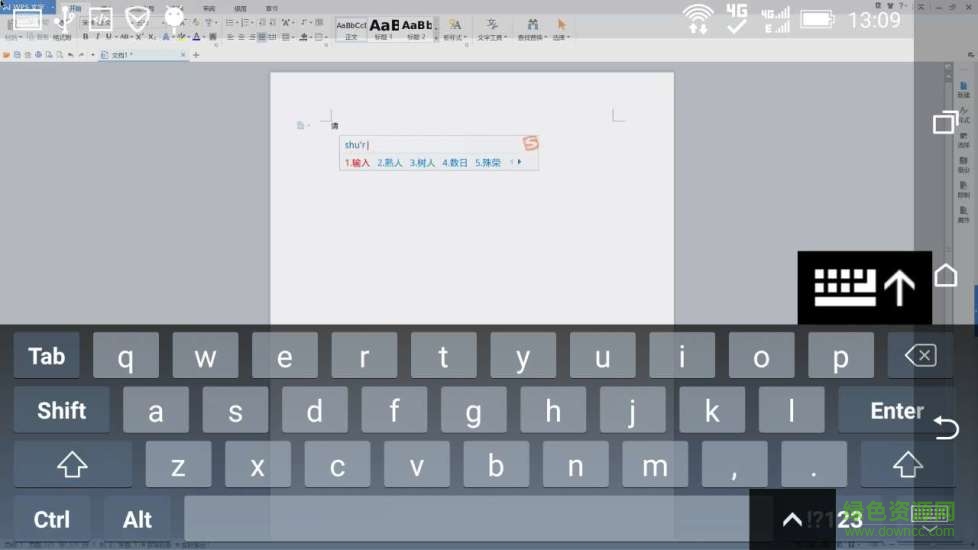This screenshot has height=550, width=978.
Task: Show next IME candidates page arrow
Action: 520,162
